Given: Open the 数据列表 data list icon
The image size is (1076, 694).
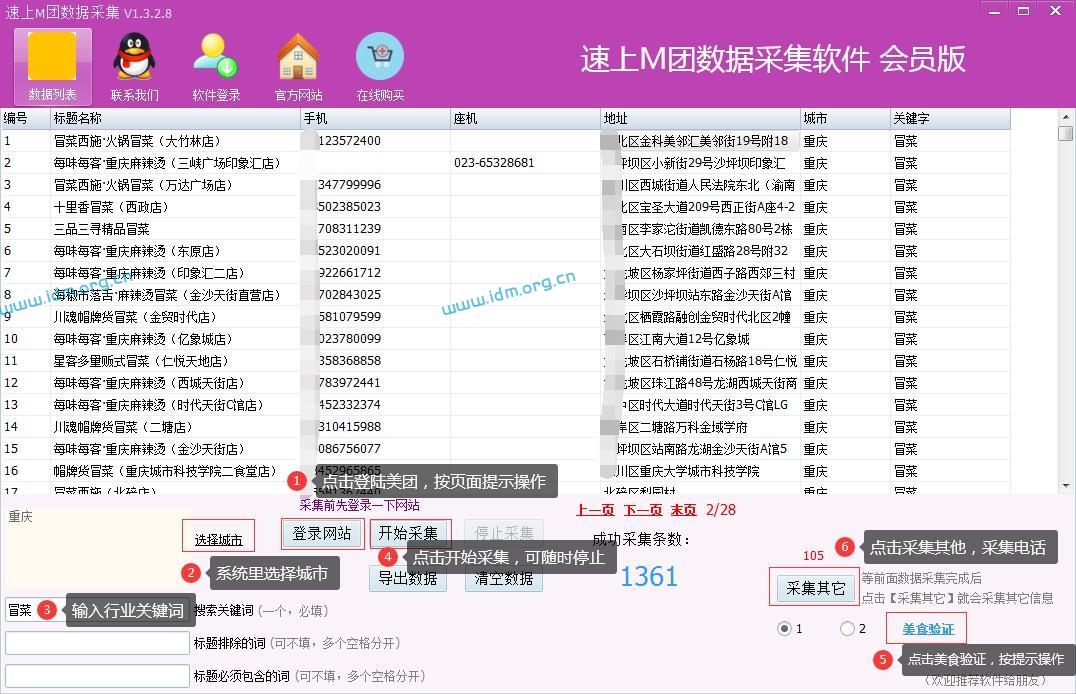Looking at the screenshot, I should click(x=52, y=67).
